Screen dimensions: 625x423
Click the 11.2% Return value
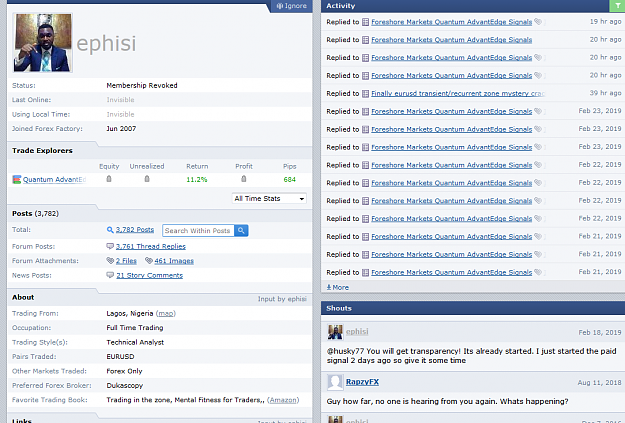point(197,180)
